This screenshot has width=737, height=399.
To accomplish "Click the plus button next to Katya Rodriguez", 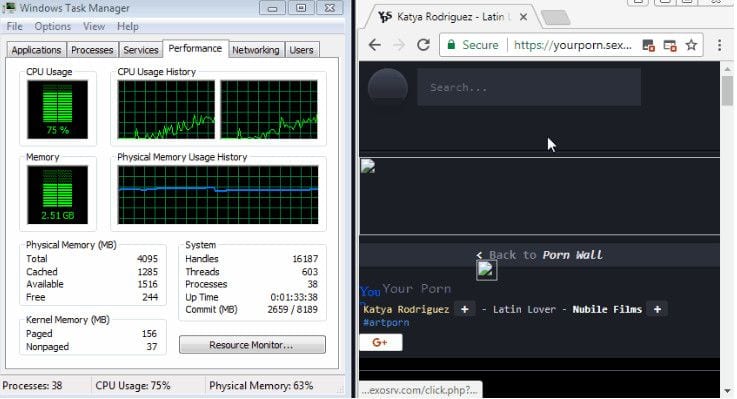I will point(464,309).
